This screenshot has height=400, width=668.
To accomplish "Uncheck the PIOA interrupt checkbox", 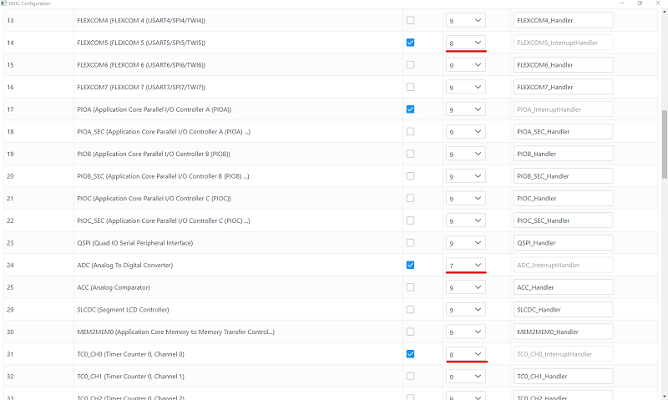I will coord(410,109).
